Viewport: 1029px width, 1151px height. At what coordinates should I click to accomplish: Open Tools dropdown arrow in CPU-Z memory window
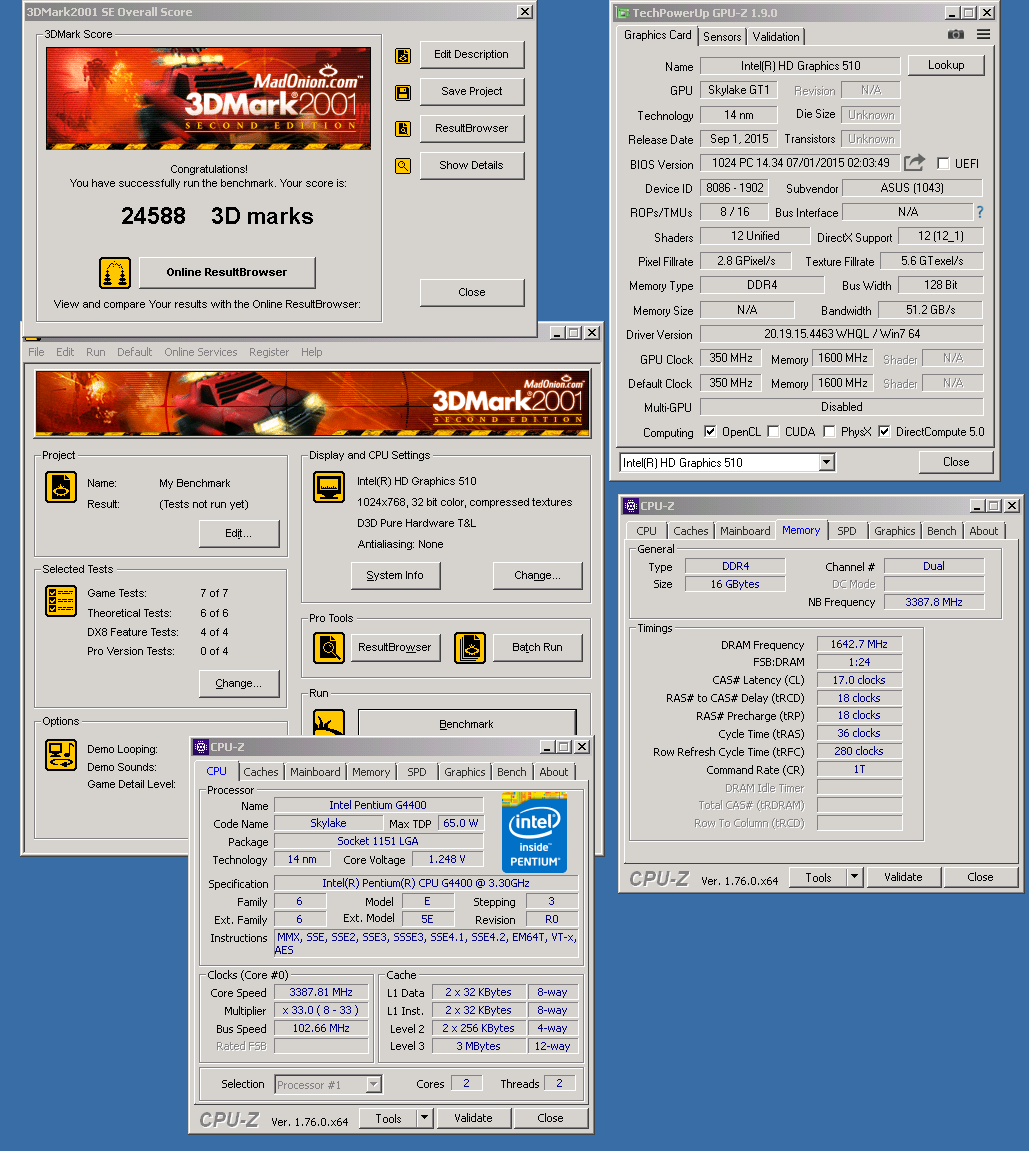click(854, 877)
